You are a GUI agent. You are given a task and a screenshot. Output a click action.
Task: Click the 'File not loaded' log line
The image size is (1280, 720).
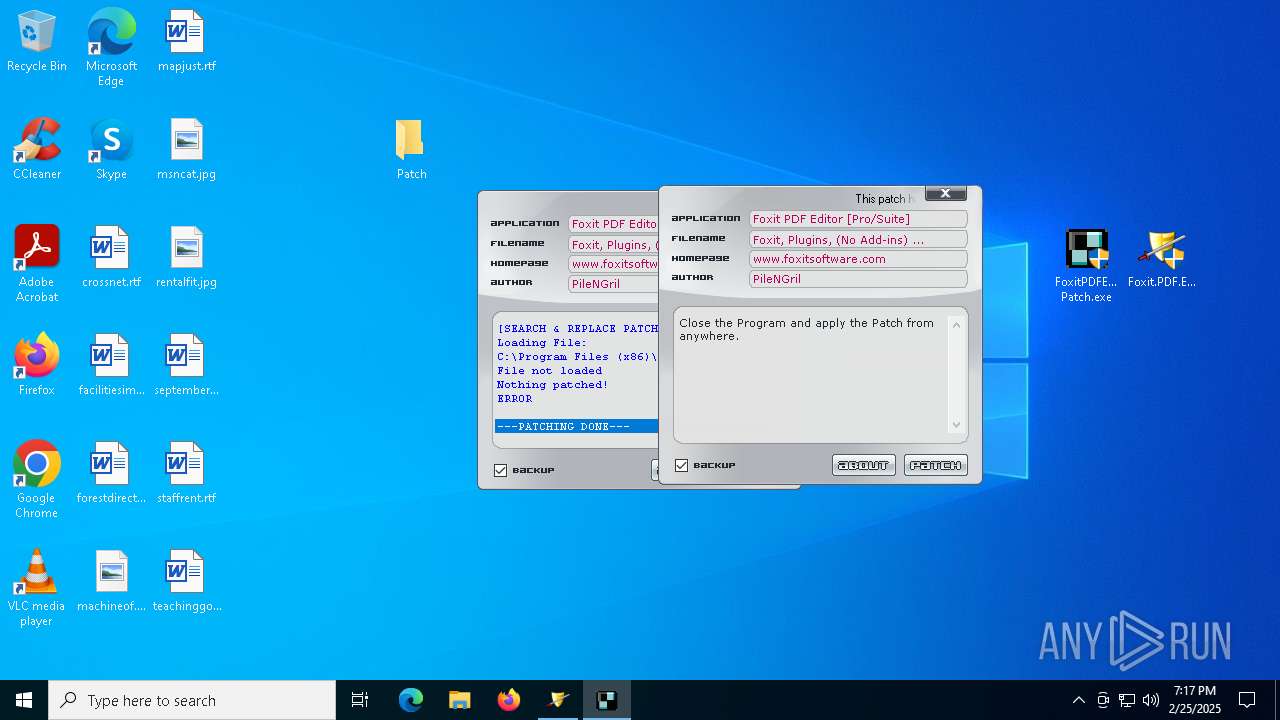point(550,371)
